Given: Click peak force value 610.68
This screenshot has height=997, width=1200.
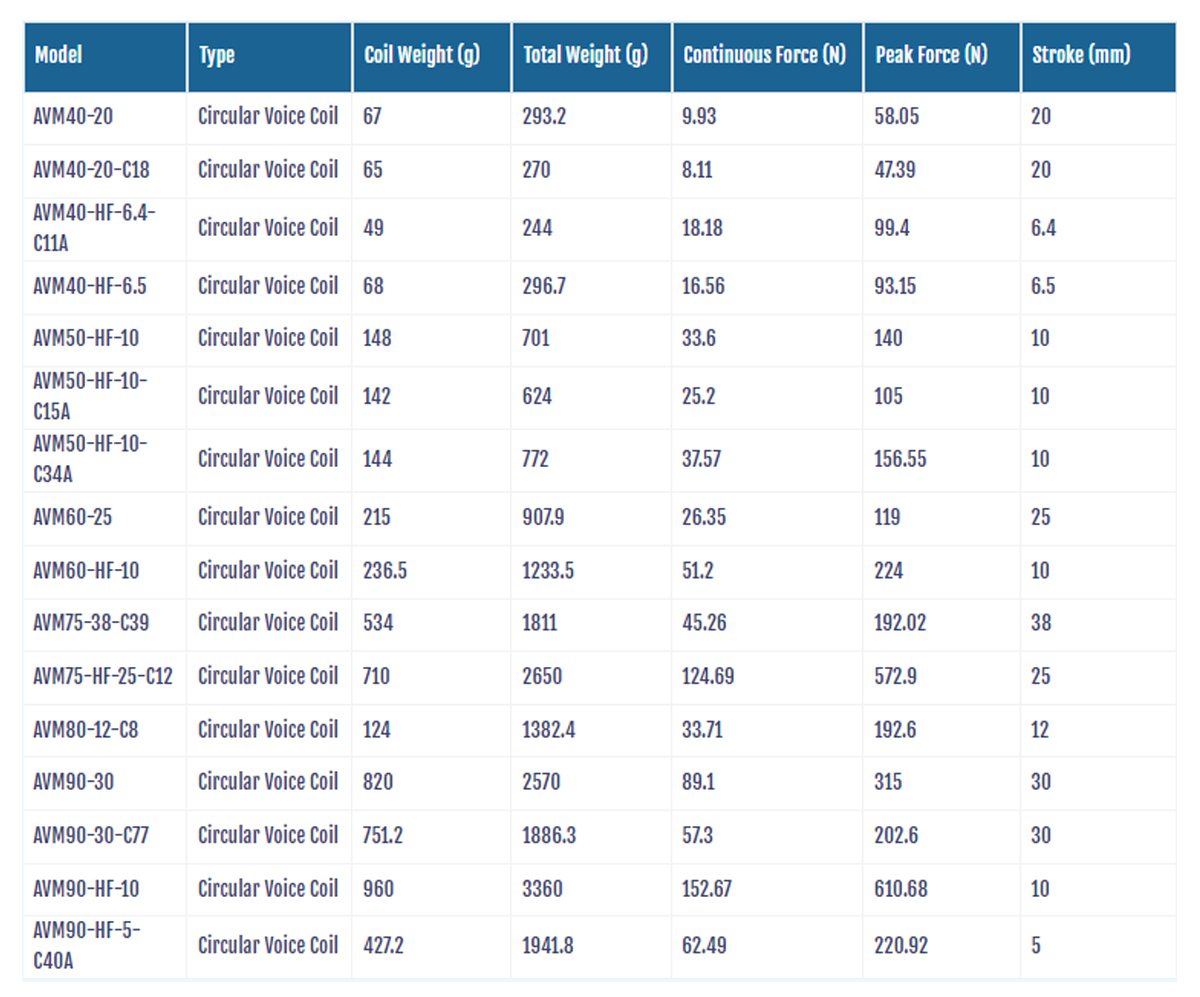Looking at the screenshot, I should tap(901, 888).
